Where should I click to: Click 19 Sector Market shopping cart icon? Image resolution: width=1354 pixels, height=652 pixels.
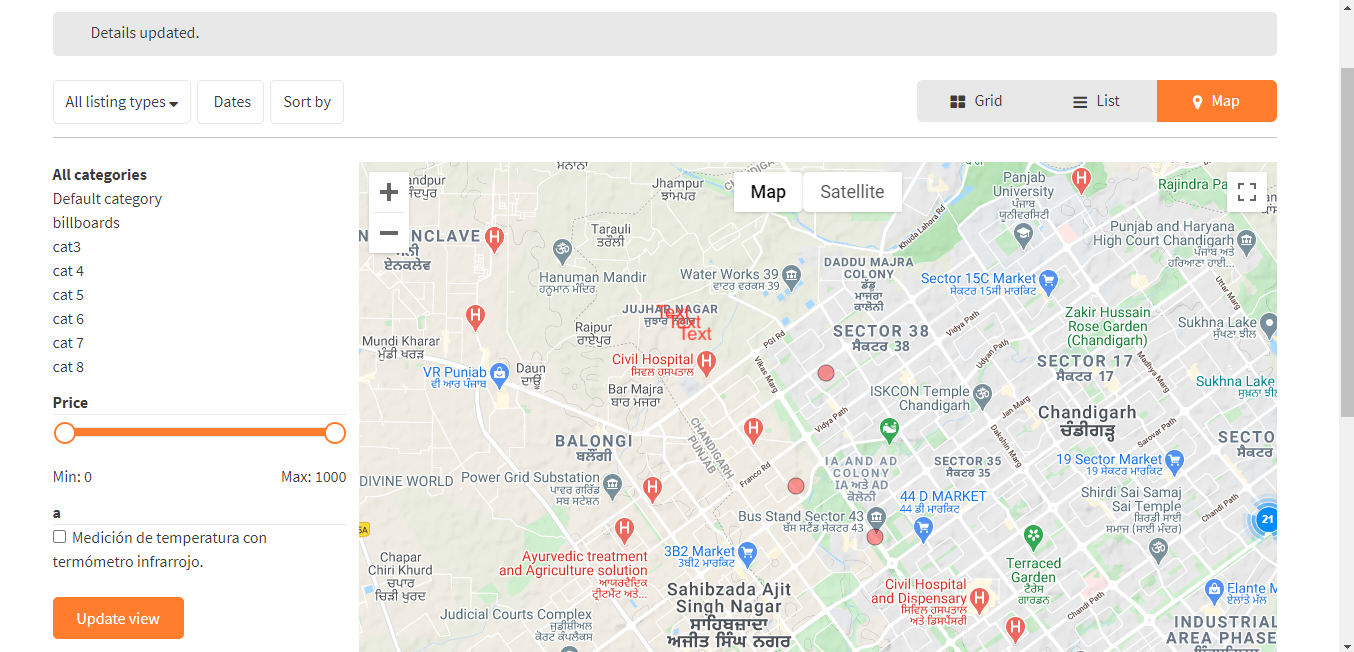(x=1175, y=460)
